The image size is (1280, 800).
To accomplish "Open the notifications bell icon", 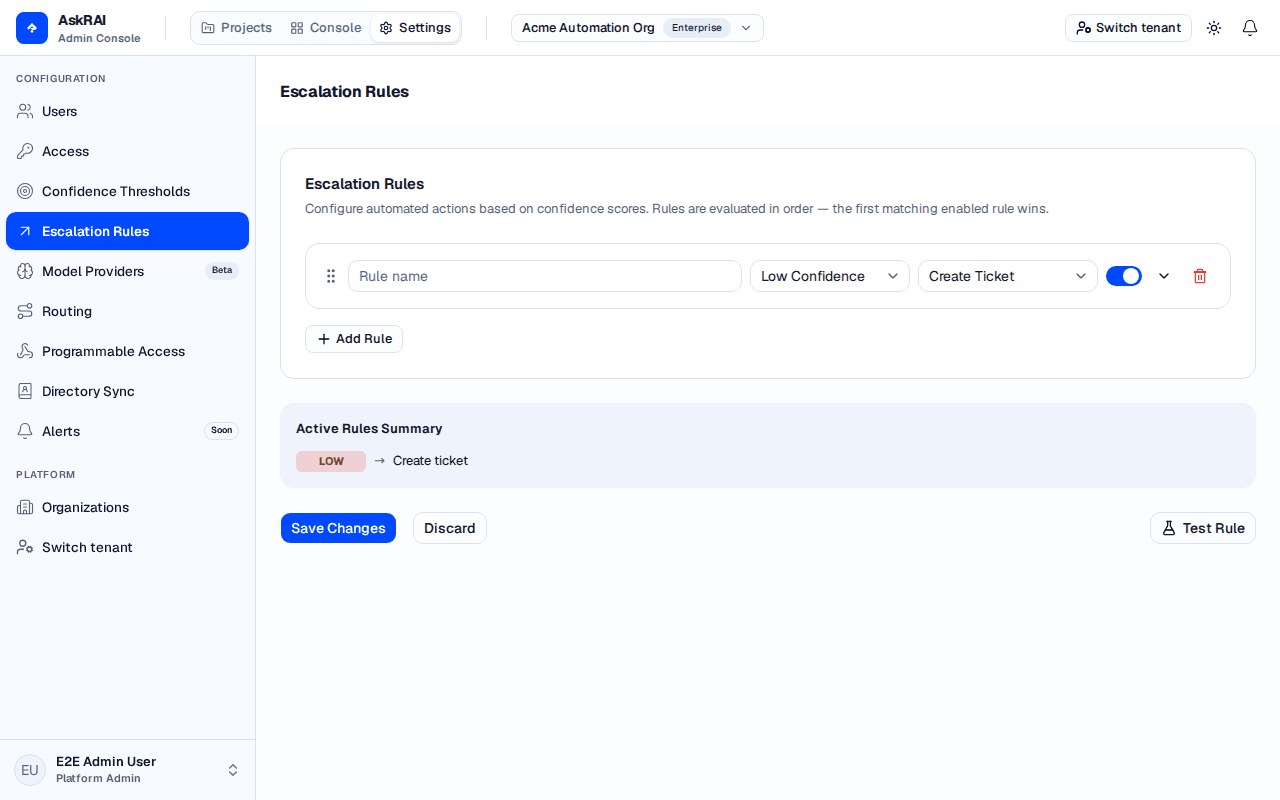I will (1250, 28).
